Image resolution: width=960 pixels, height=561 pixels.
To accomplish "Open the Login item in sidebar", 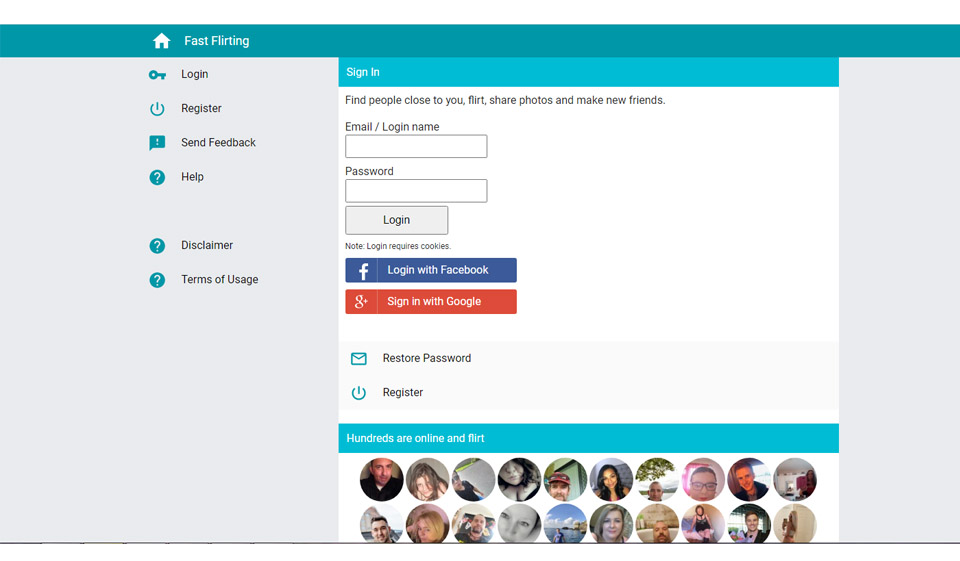I will (195, 75).
